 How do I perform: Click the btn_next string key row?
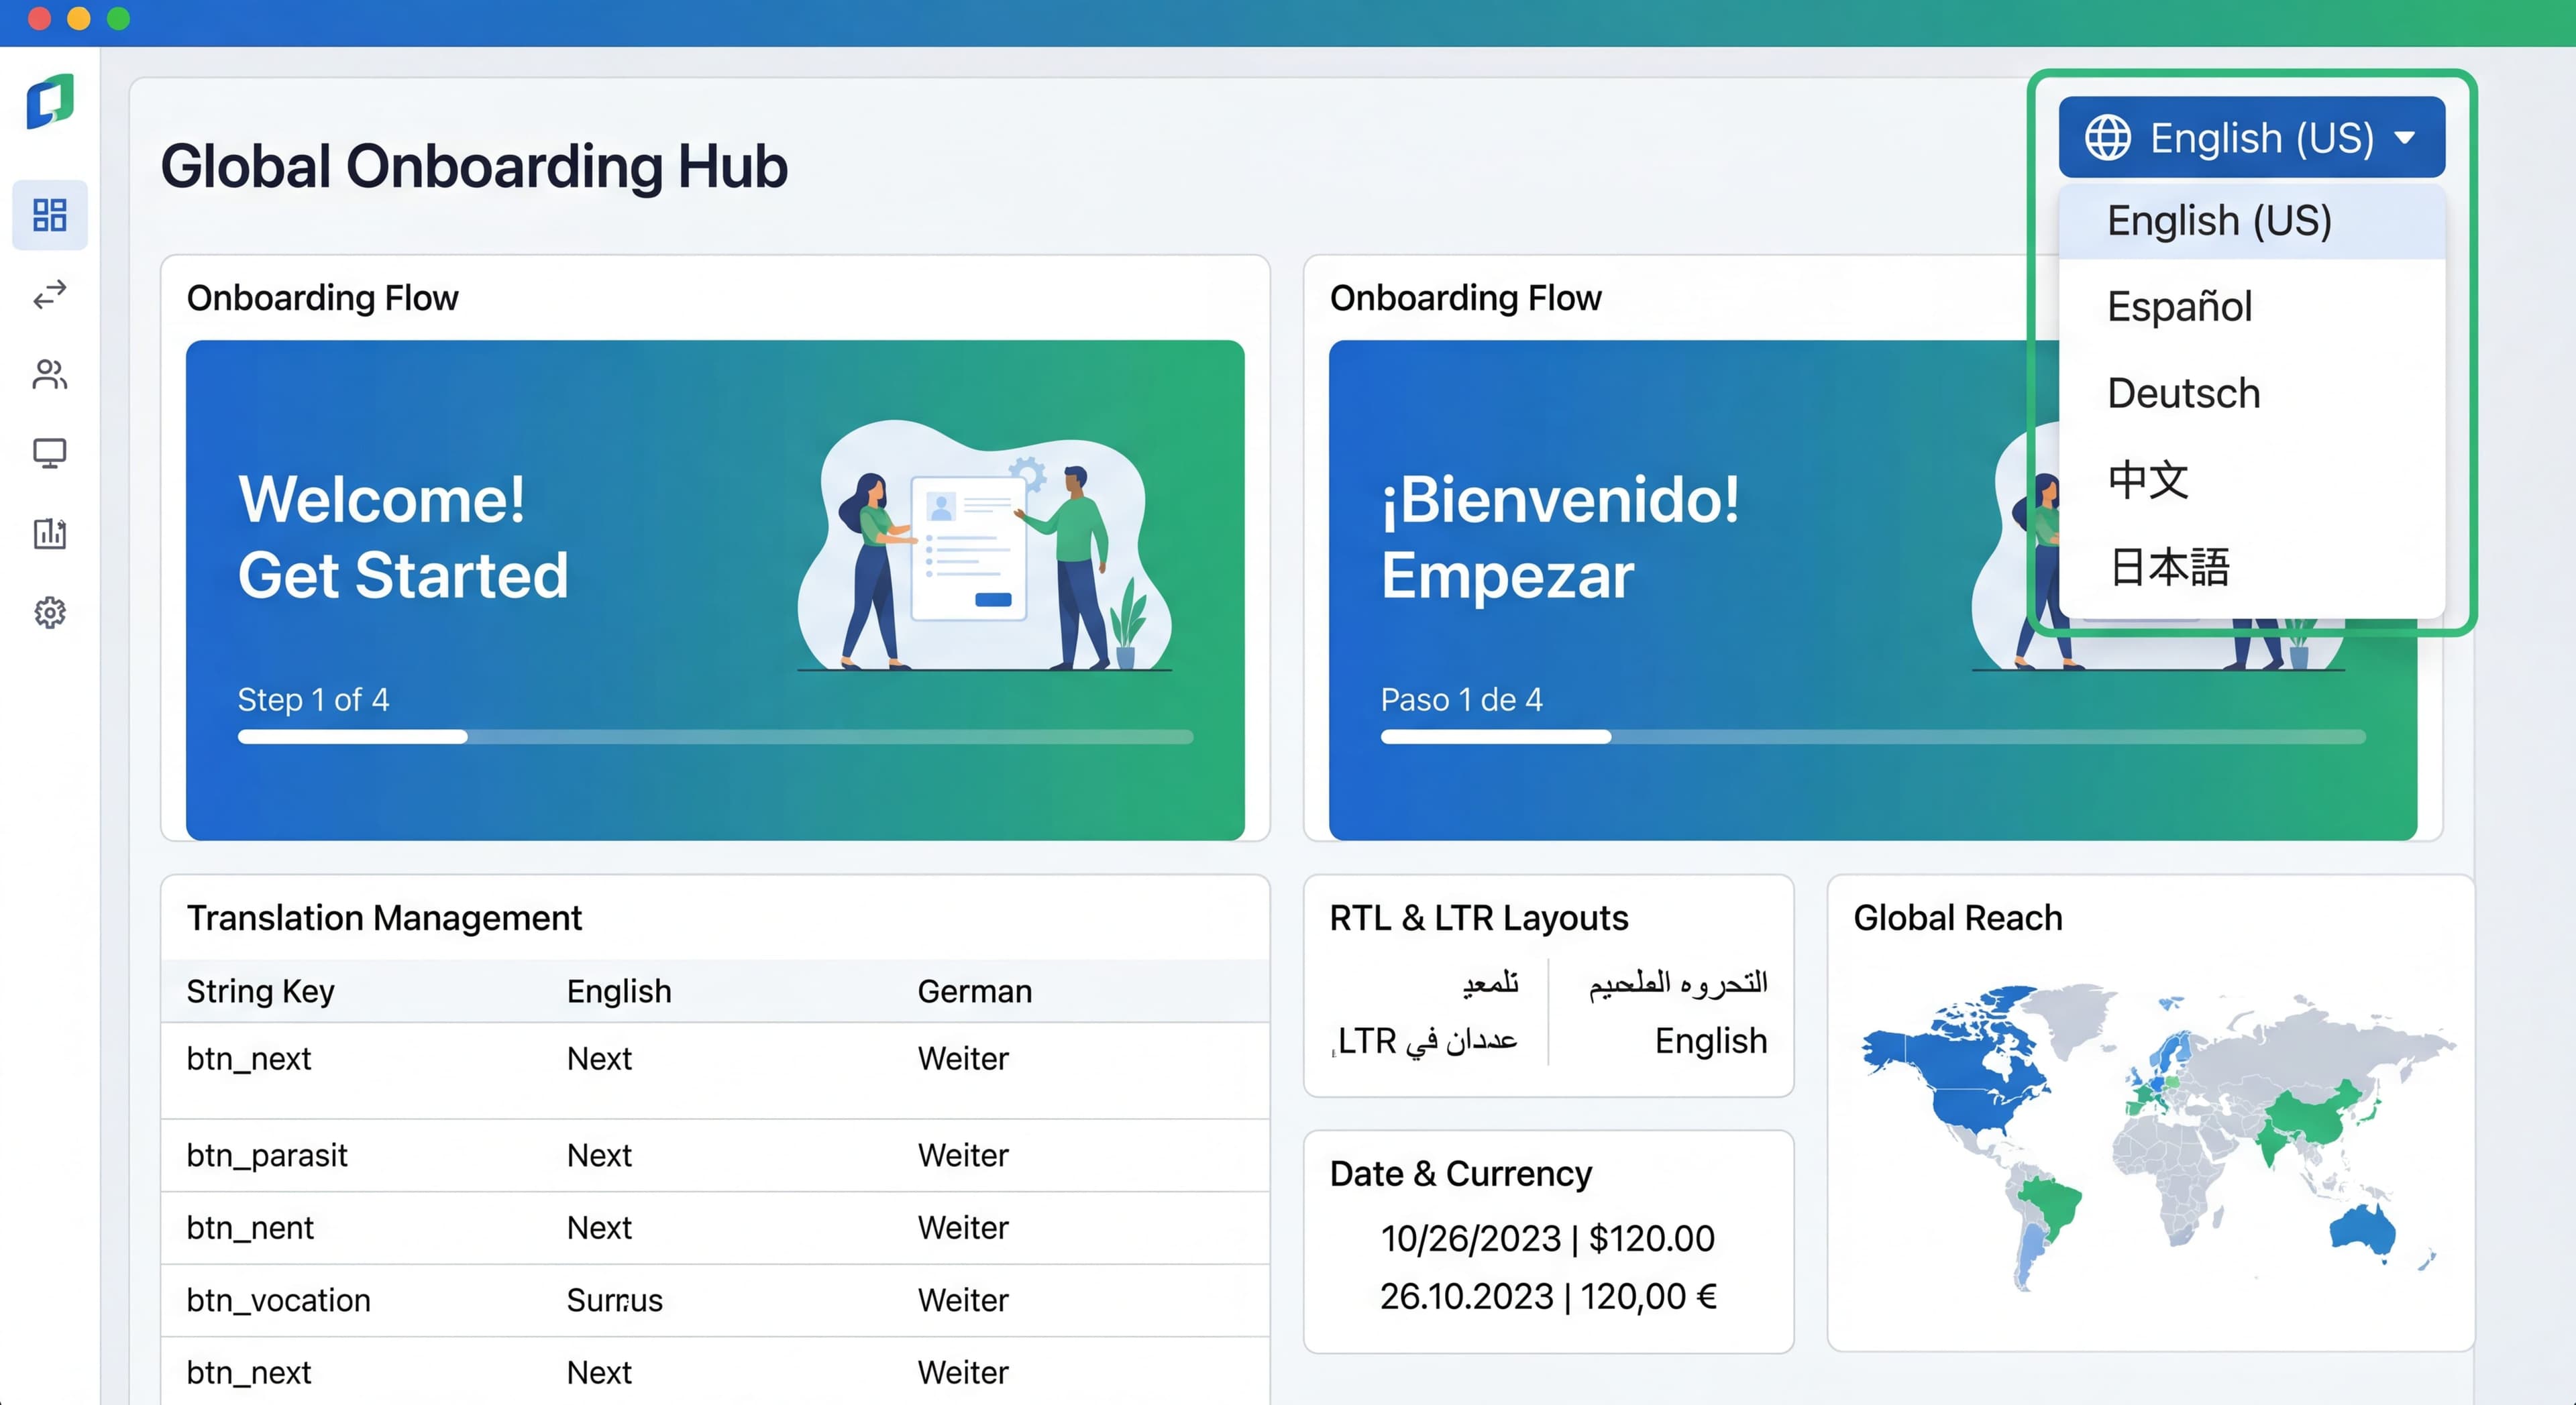pos(249,1058)
